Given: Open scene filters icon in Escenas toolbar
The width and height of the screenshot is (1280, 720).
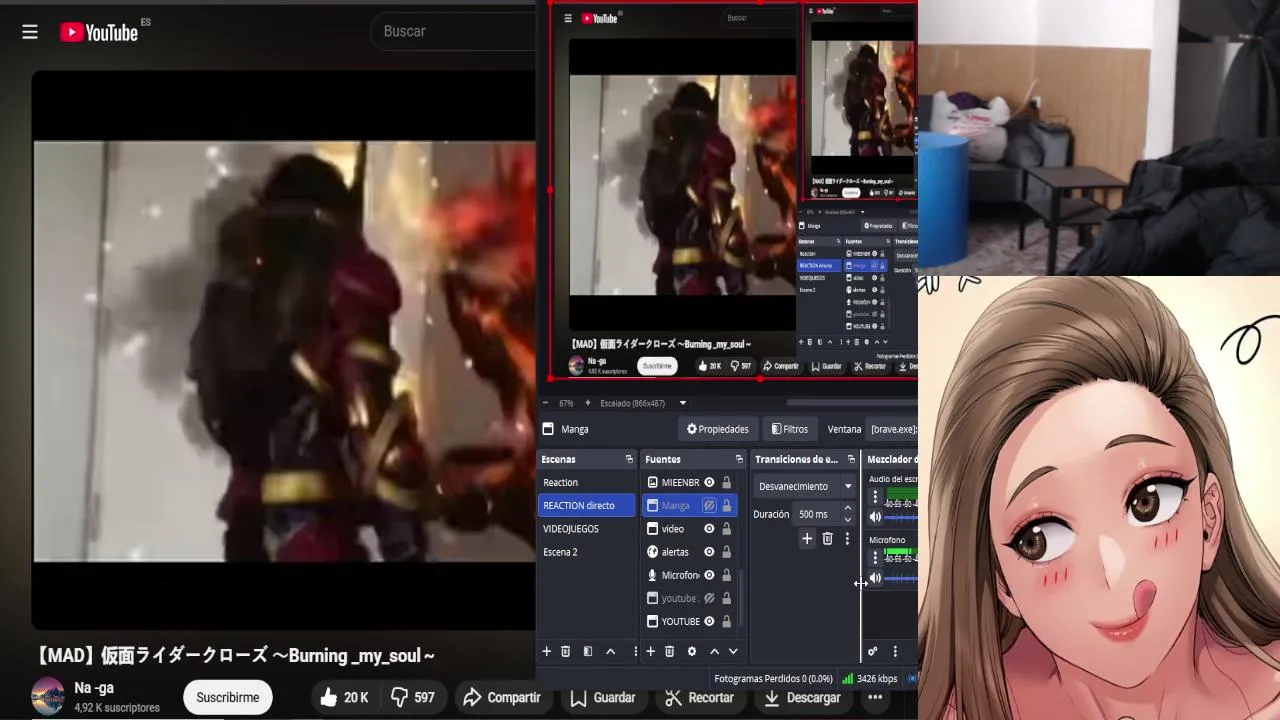Looking at the screenshot, I should (587, 651).
